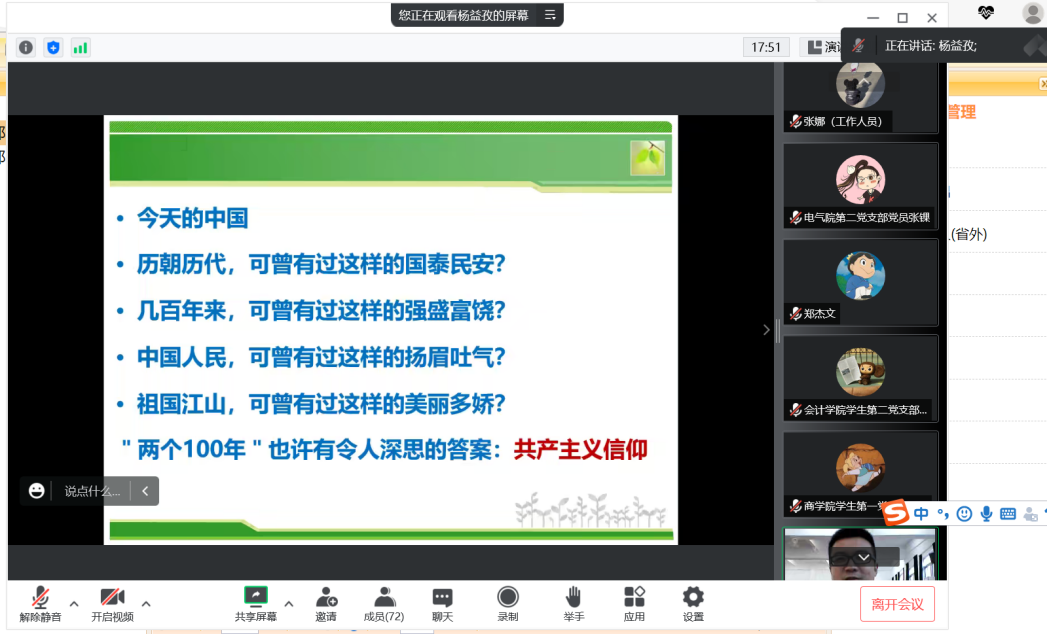Expand video options arrow beside 开启视频
The height and width of the screenshot is (634, 1047).
(146, 604)
